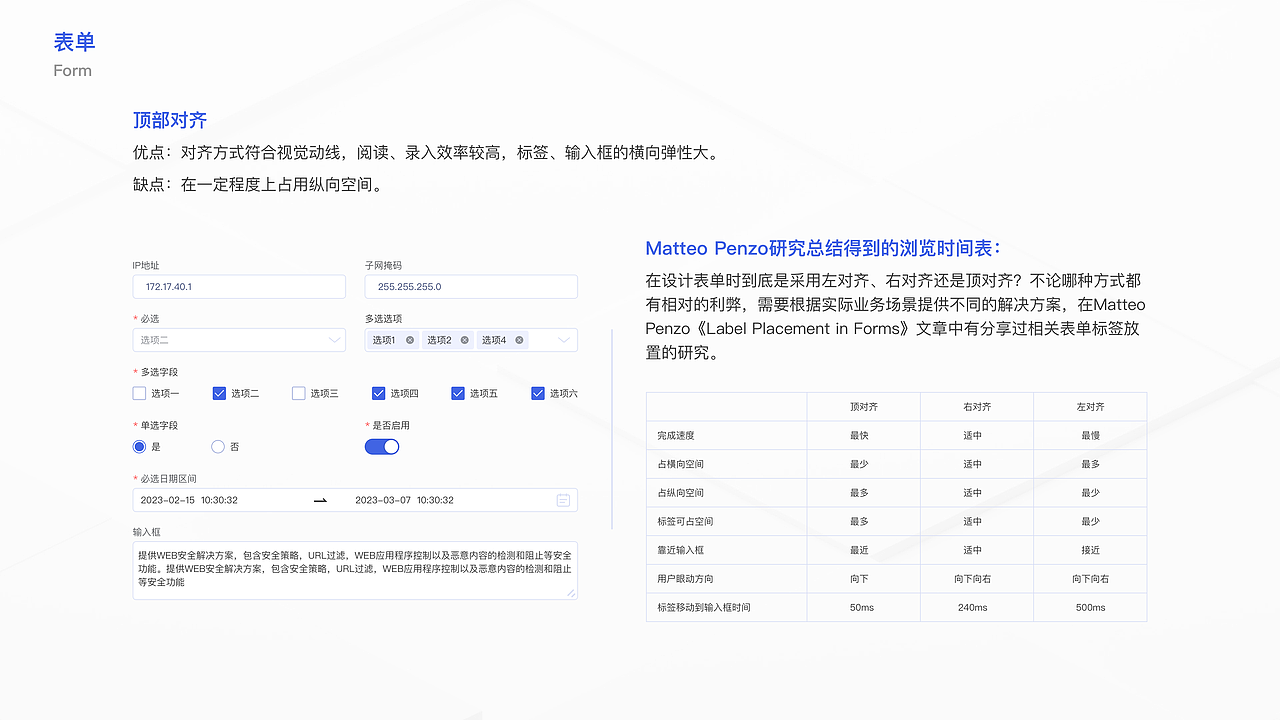Click the 单选字段 field label
The width and height of the screenshot is (1280, 720).
point(159,425)
